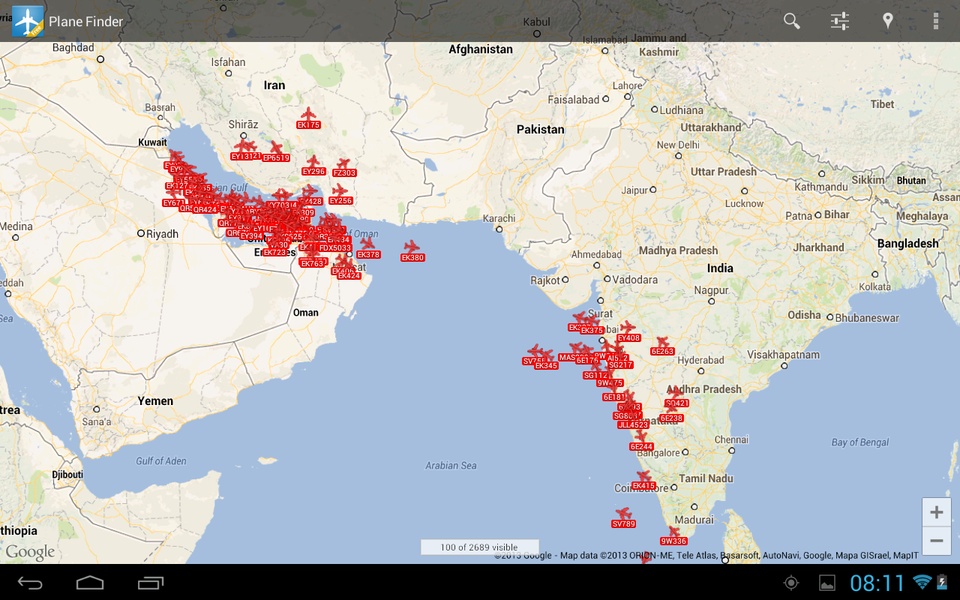The height and width of the screenshot is (600, 960).
Task: Select flight EP6519 plane marker
Action: tap(276, 148)
